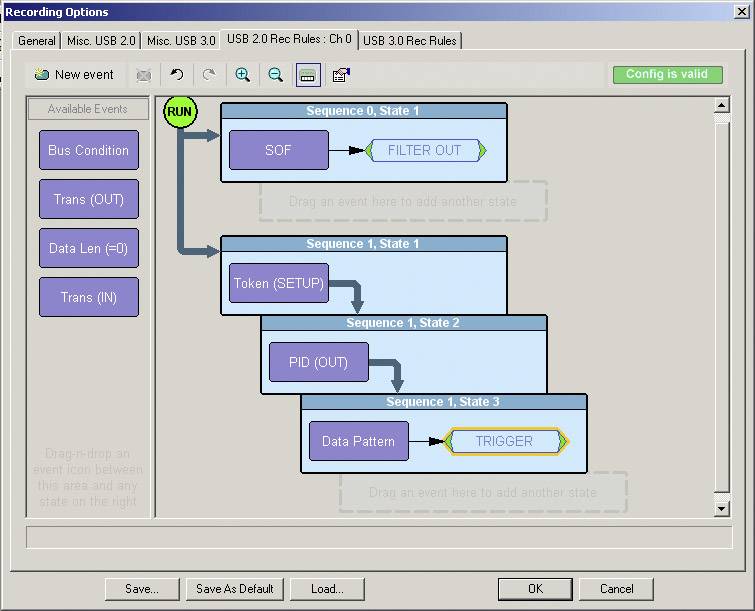Click the green RUN circle
Image resolution: width=755 pixels, height=611 pixels.
click(179, 111)
